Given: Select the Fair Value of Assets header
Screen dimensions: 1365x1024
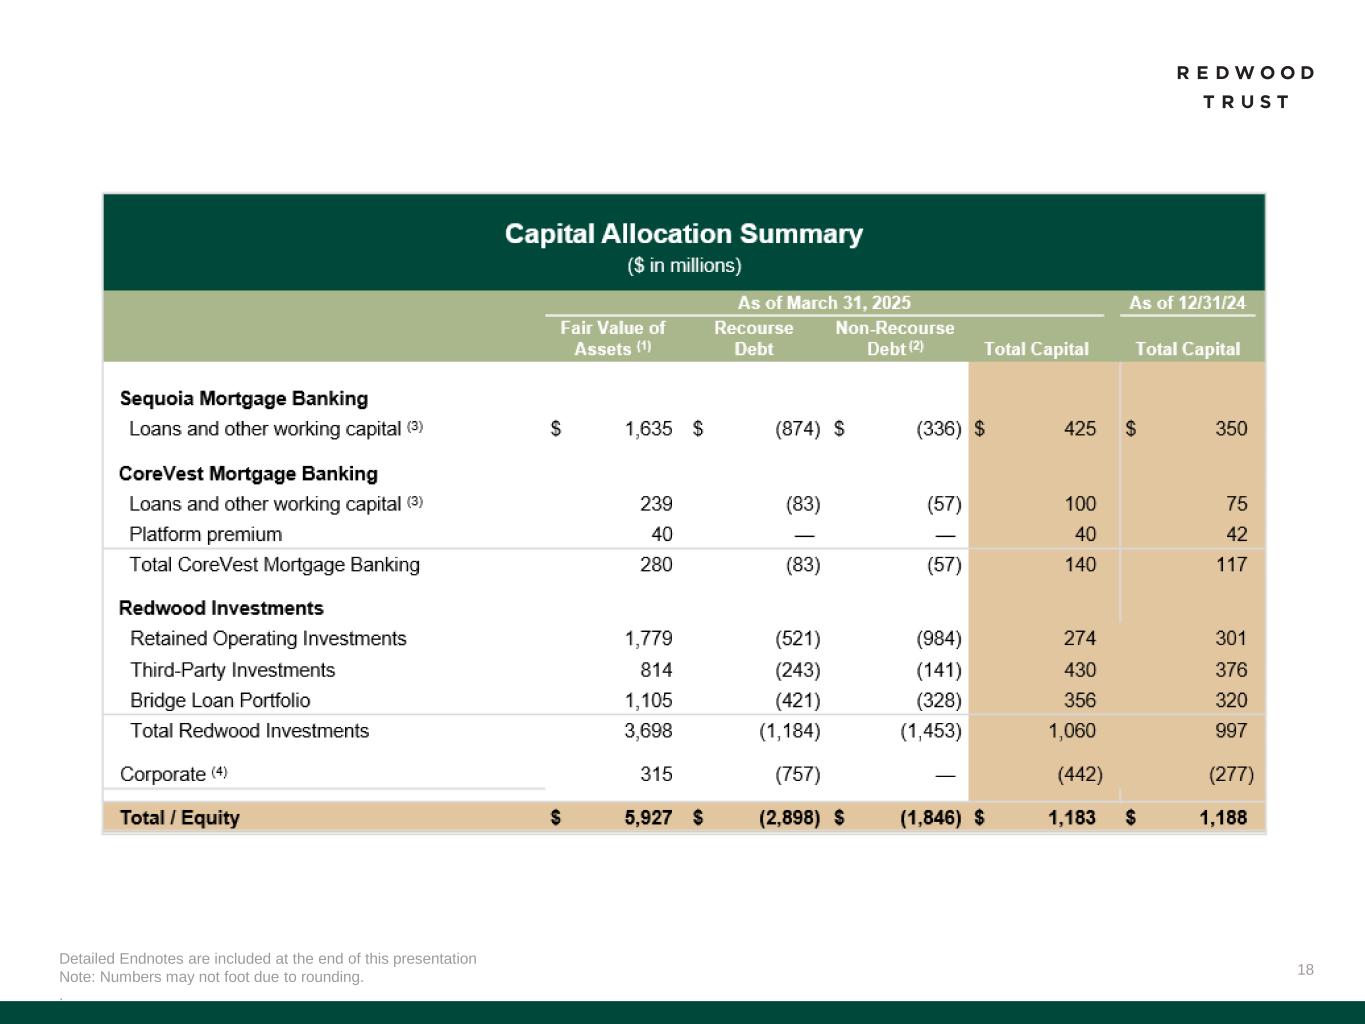Looking at the screenshot, I should click(x=612, y=338).
